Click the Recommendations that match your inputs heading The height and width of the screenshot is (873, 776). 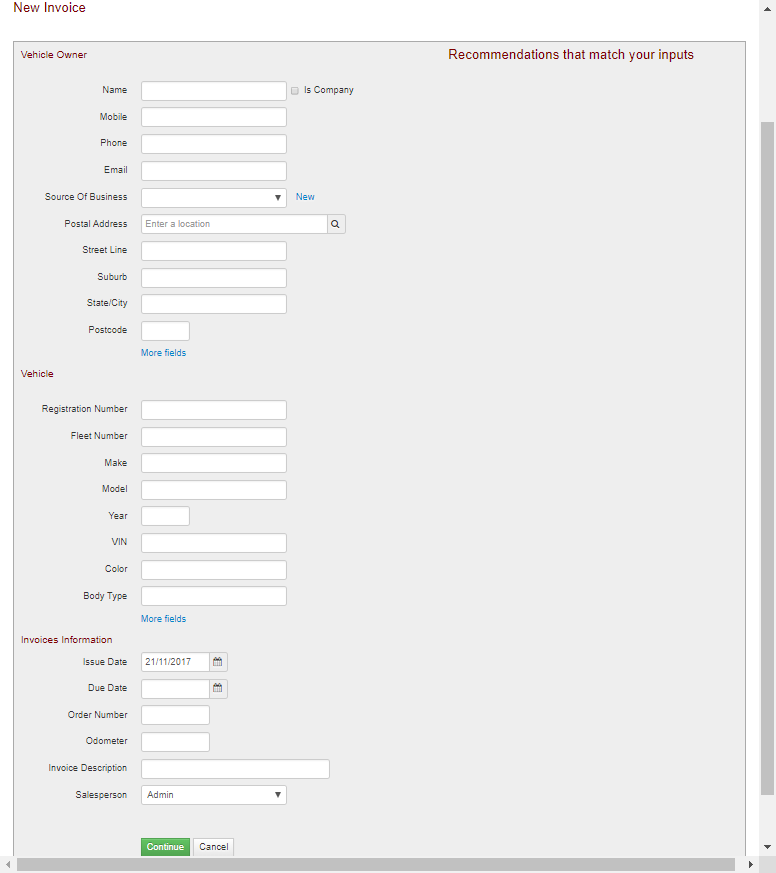coord(571,55)
